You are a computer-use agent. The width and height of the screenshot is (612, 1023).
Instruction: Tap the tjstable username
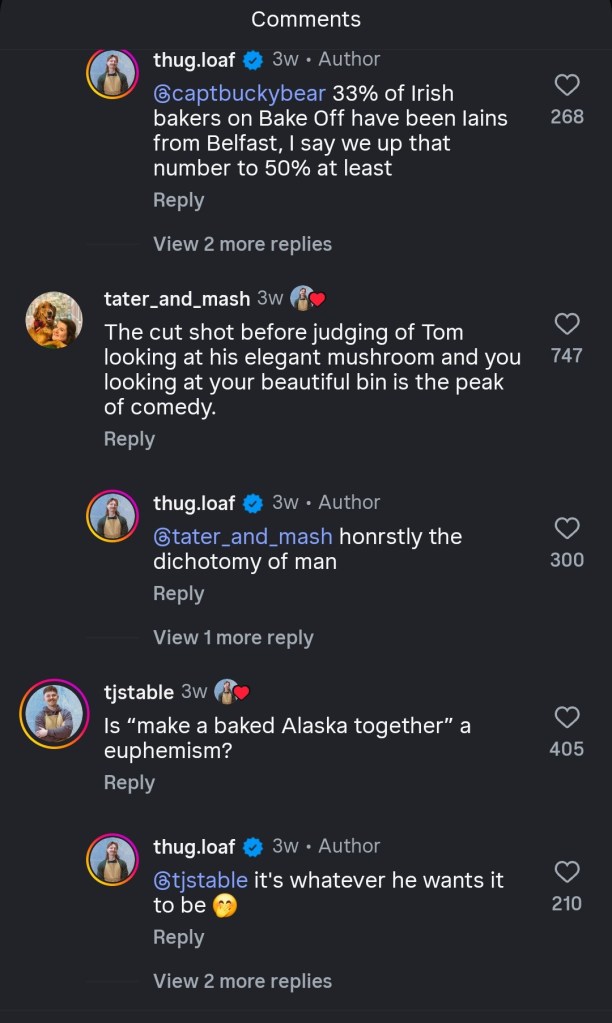pos(139,692)
